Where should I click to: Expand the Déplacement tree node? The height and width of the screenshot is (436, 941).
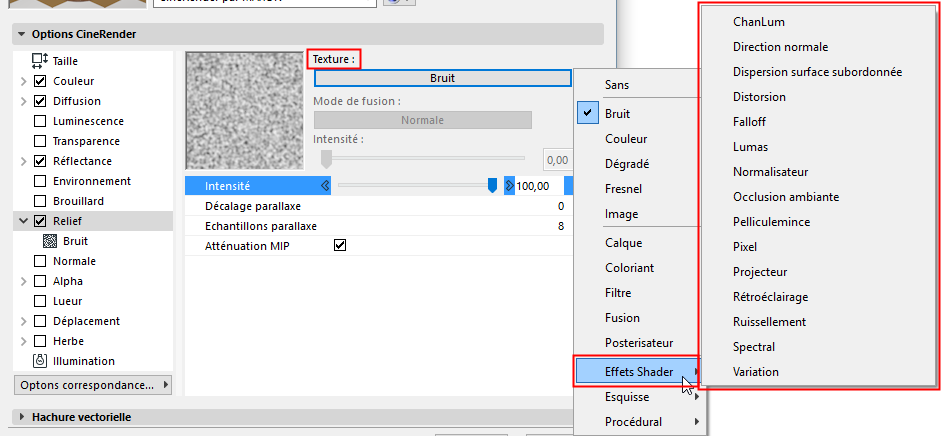click(x=24, y=321)
